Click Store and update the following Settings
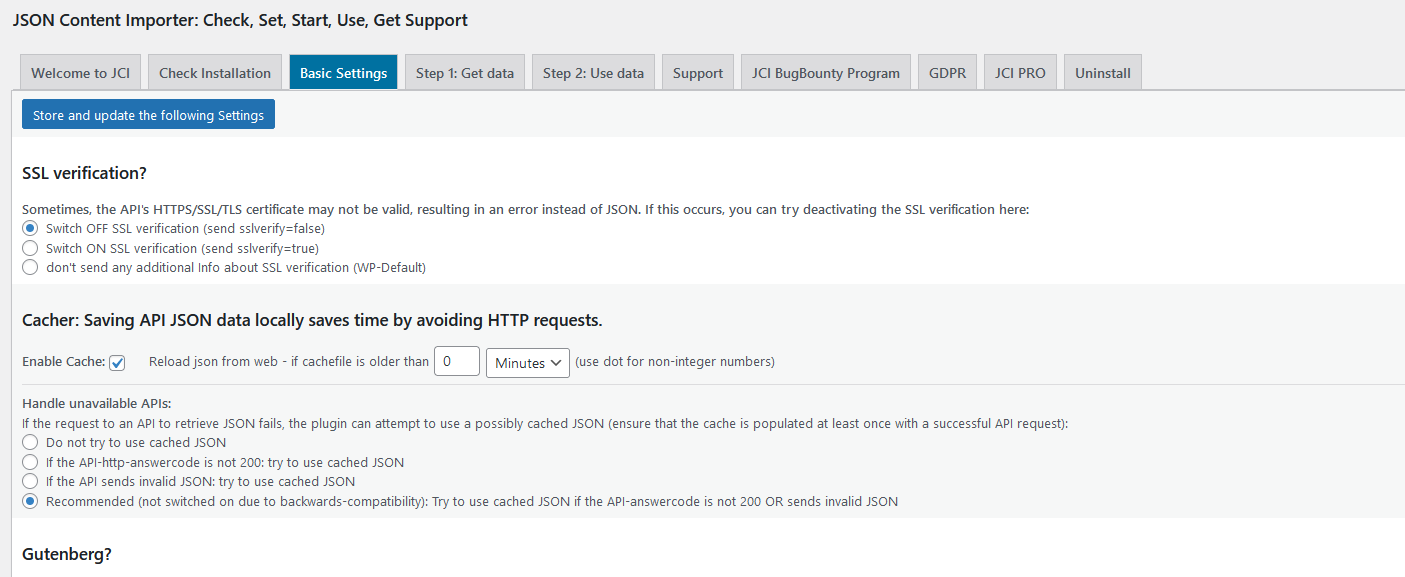Viewport: 1405px width, 577px height. pyautogui.click(x=148, y=115)
